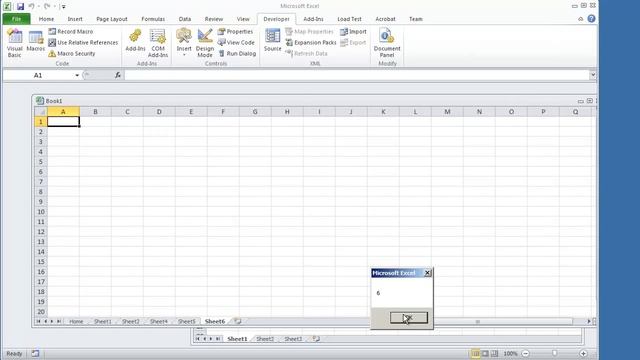Open the Document Panel
This screenshot has height=360, width=640.
point(387,43)
